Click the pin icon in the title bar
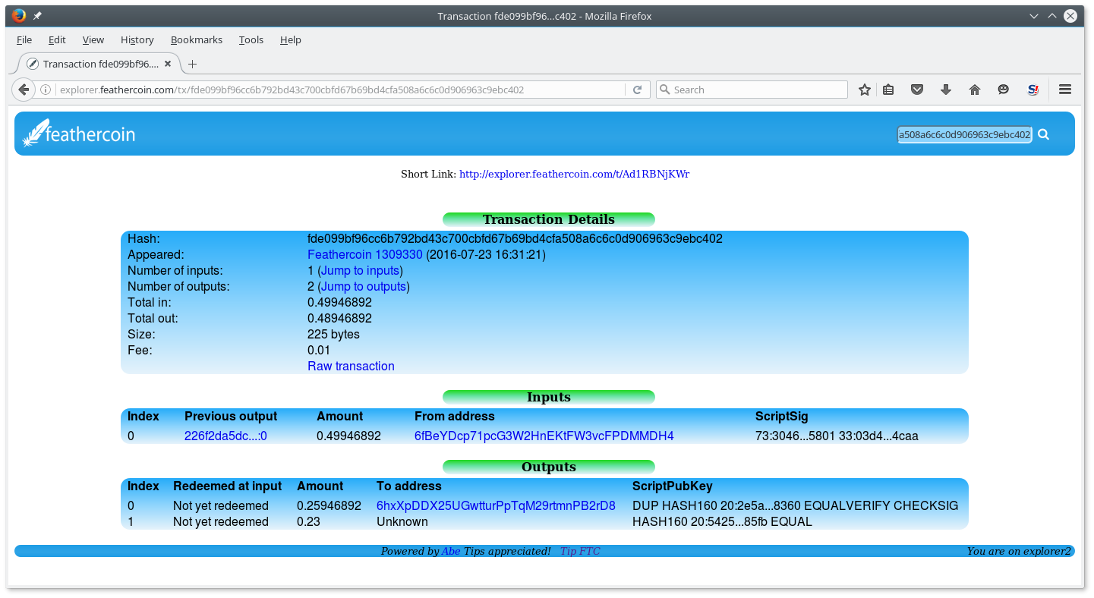The height and width of the screenshot is (598, 1094). (x=38, y=15)
